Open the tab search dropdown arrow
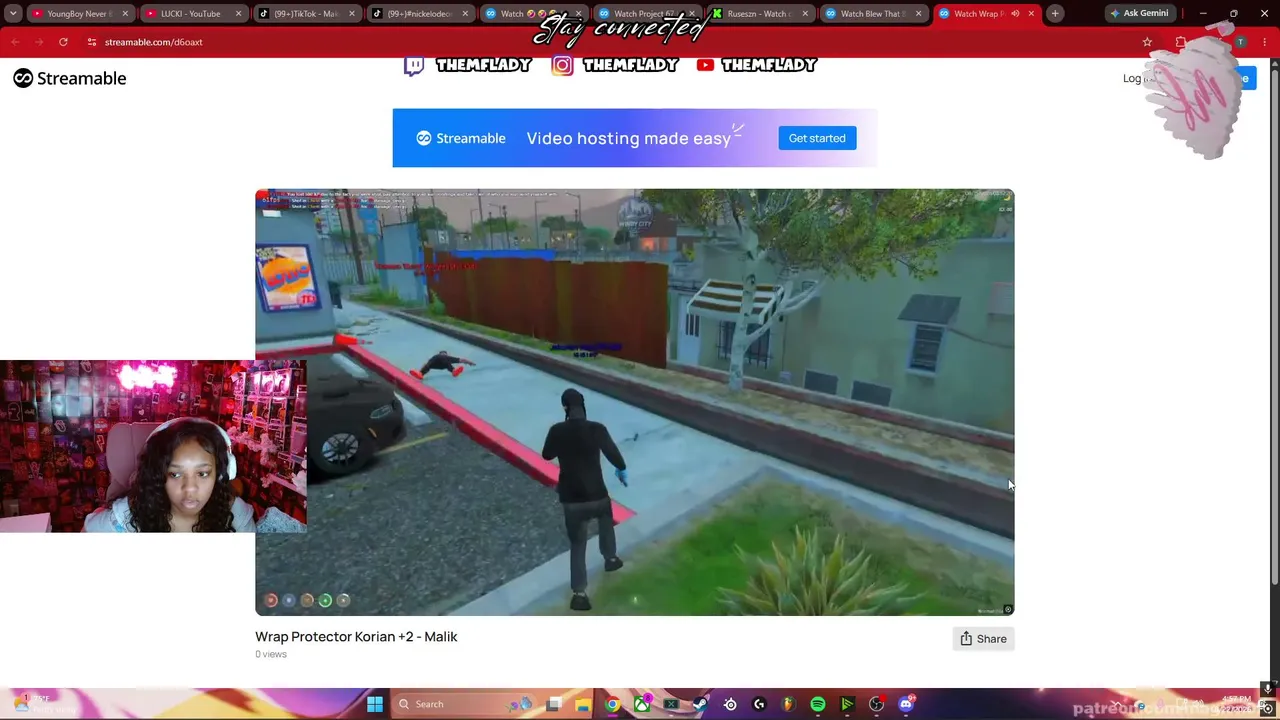Screen dimensions: 1280x720 coord(13,14)
